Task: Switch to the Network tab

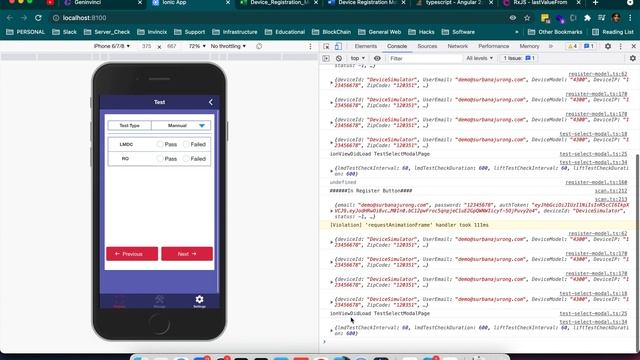Action: tap(458, 46)
